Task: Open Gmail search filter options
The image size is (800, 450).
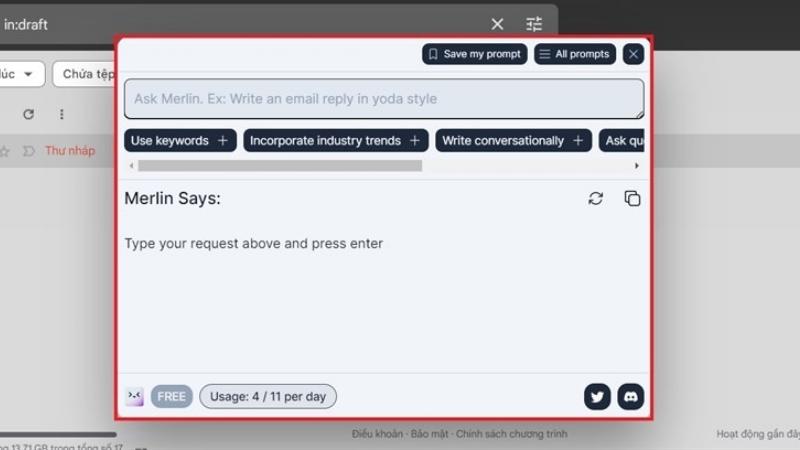Action: click(x=534, y=24)
